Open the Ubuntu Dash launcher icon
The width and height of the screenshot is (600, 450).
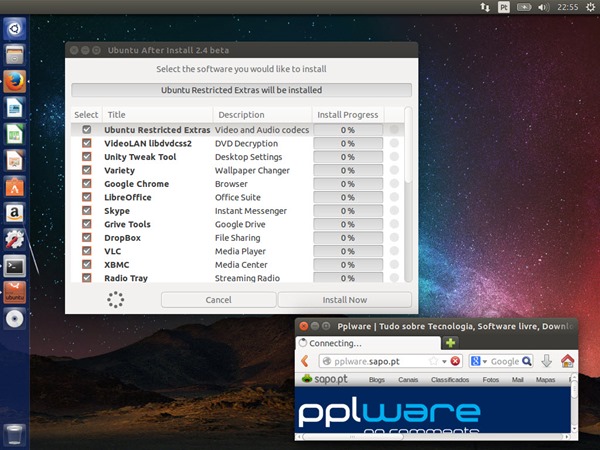point(15,29)
